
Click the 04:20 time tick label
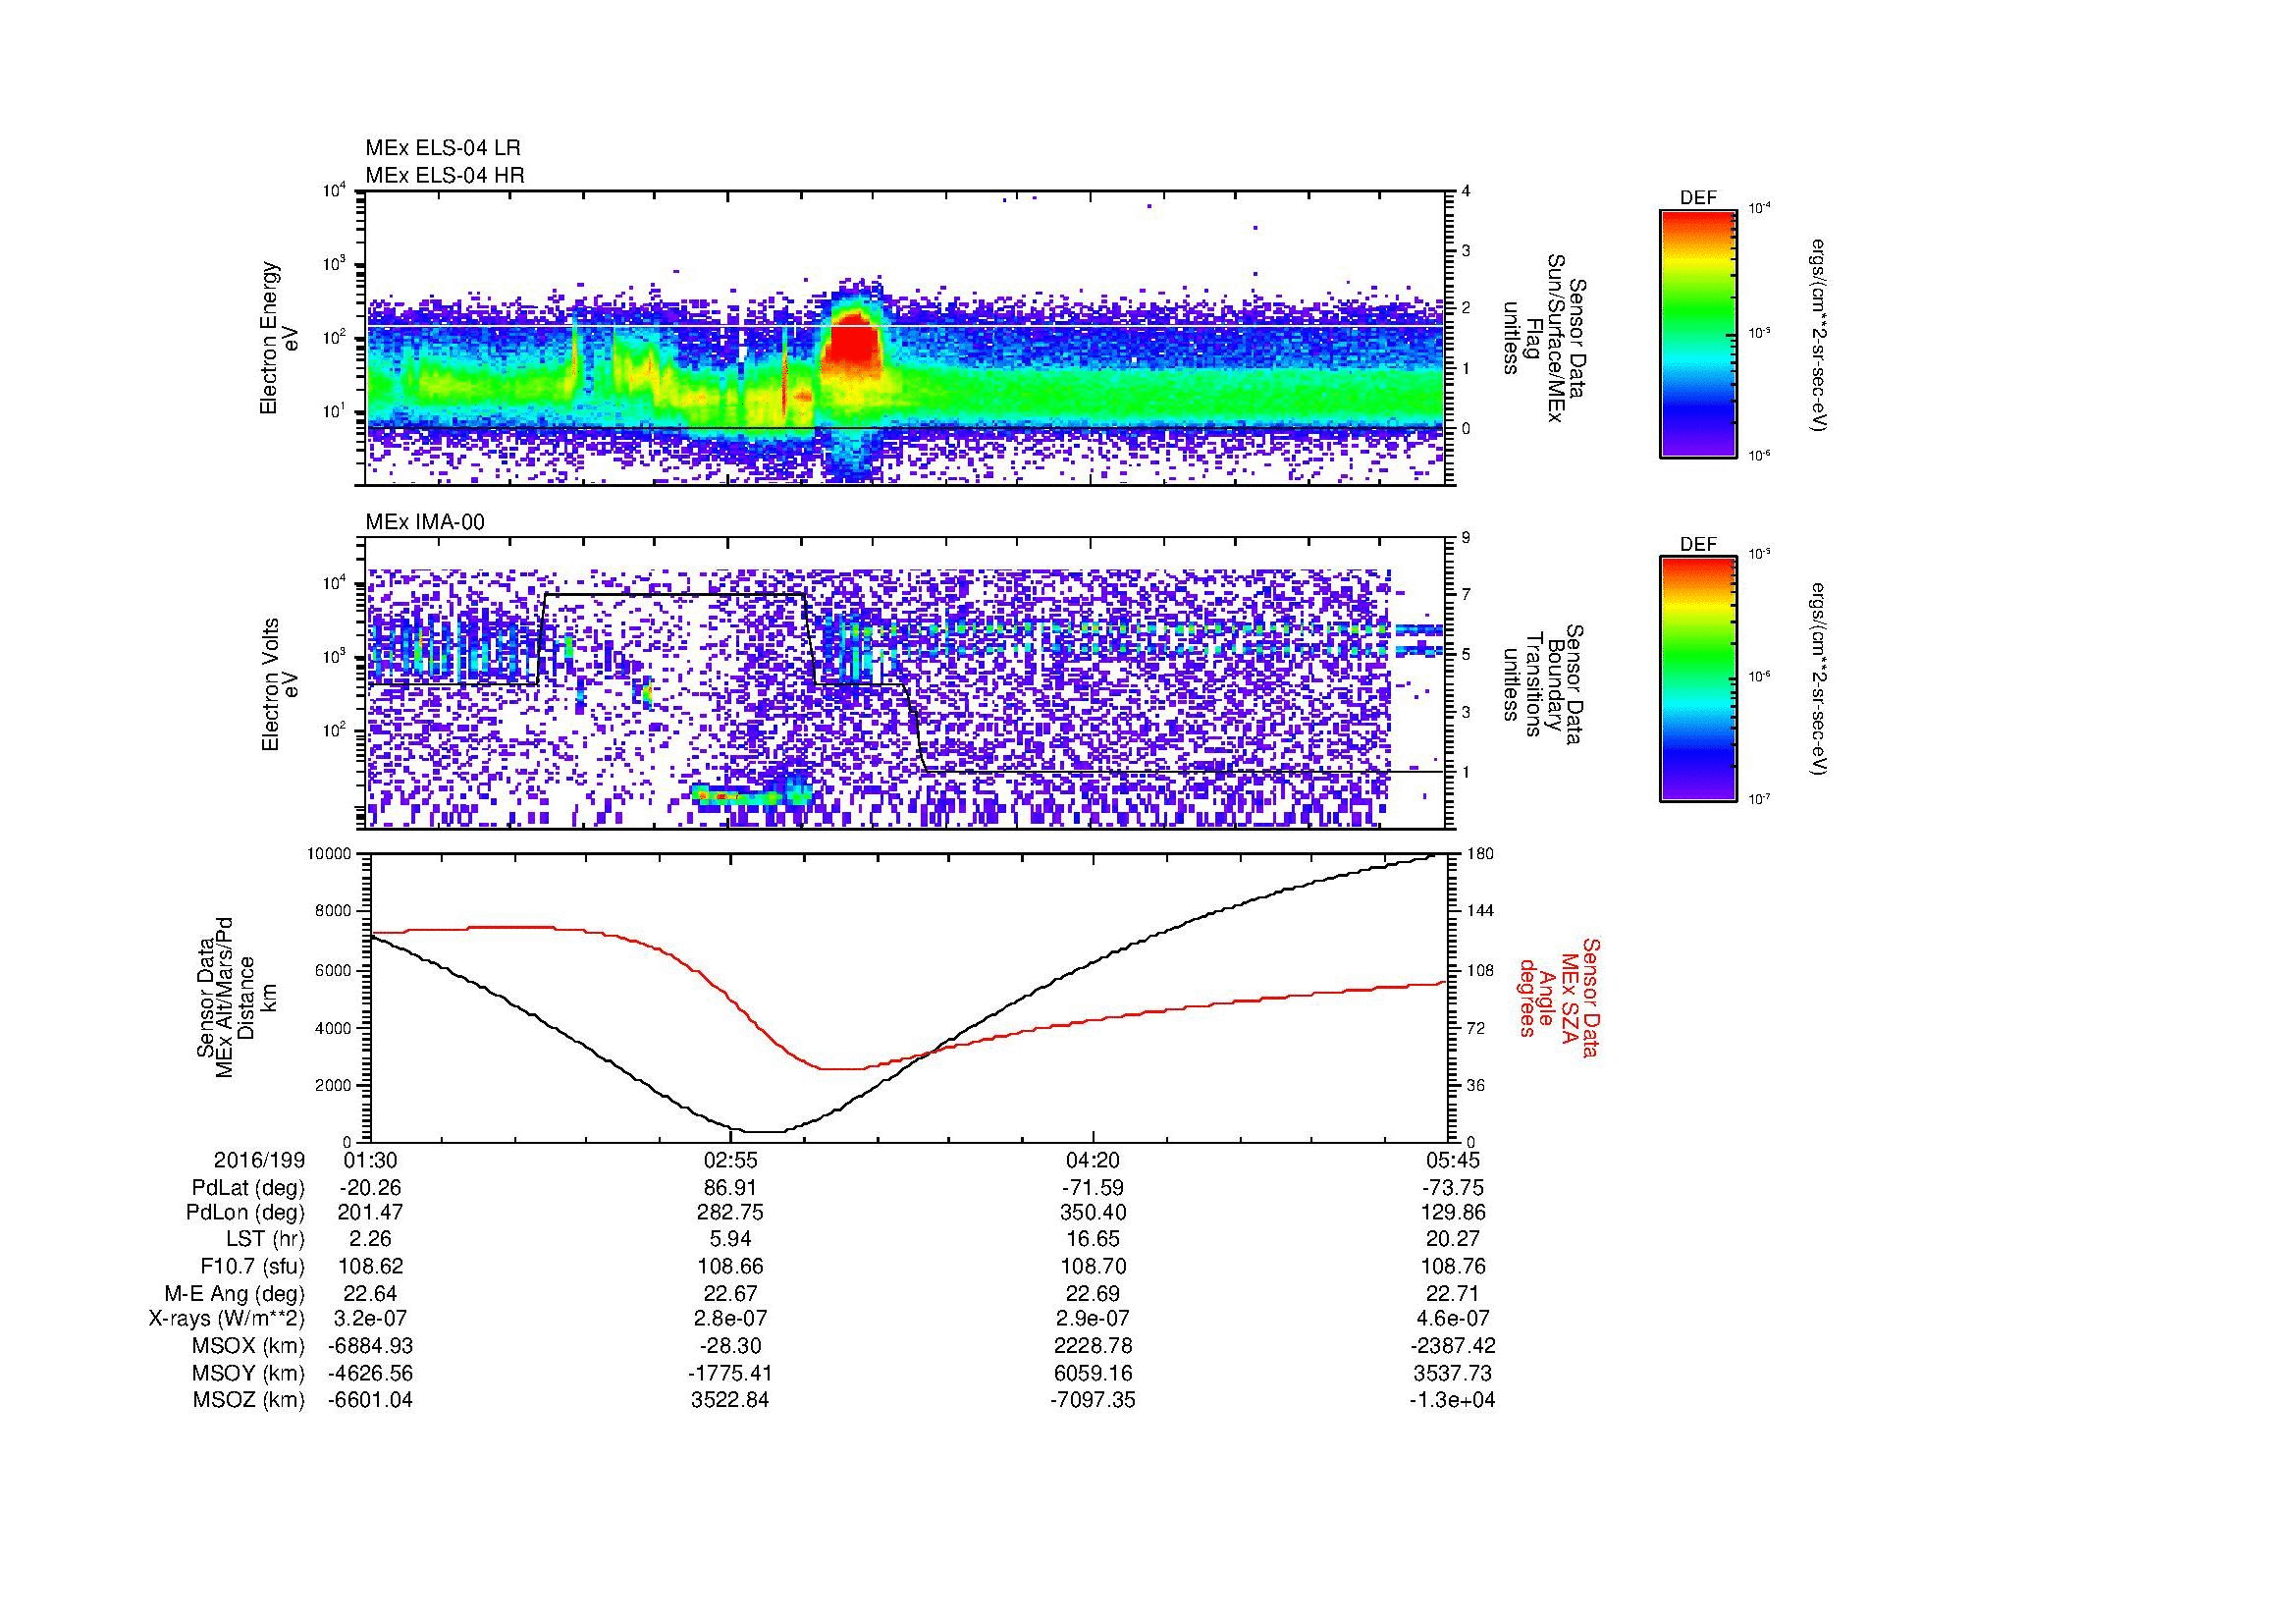tap(1093, 1160)
